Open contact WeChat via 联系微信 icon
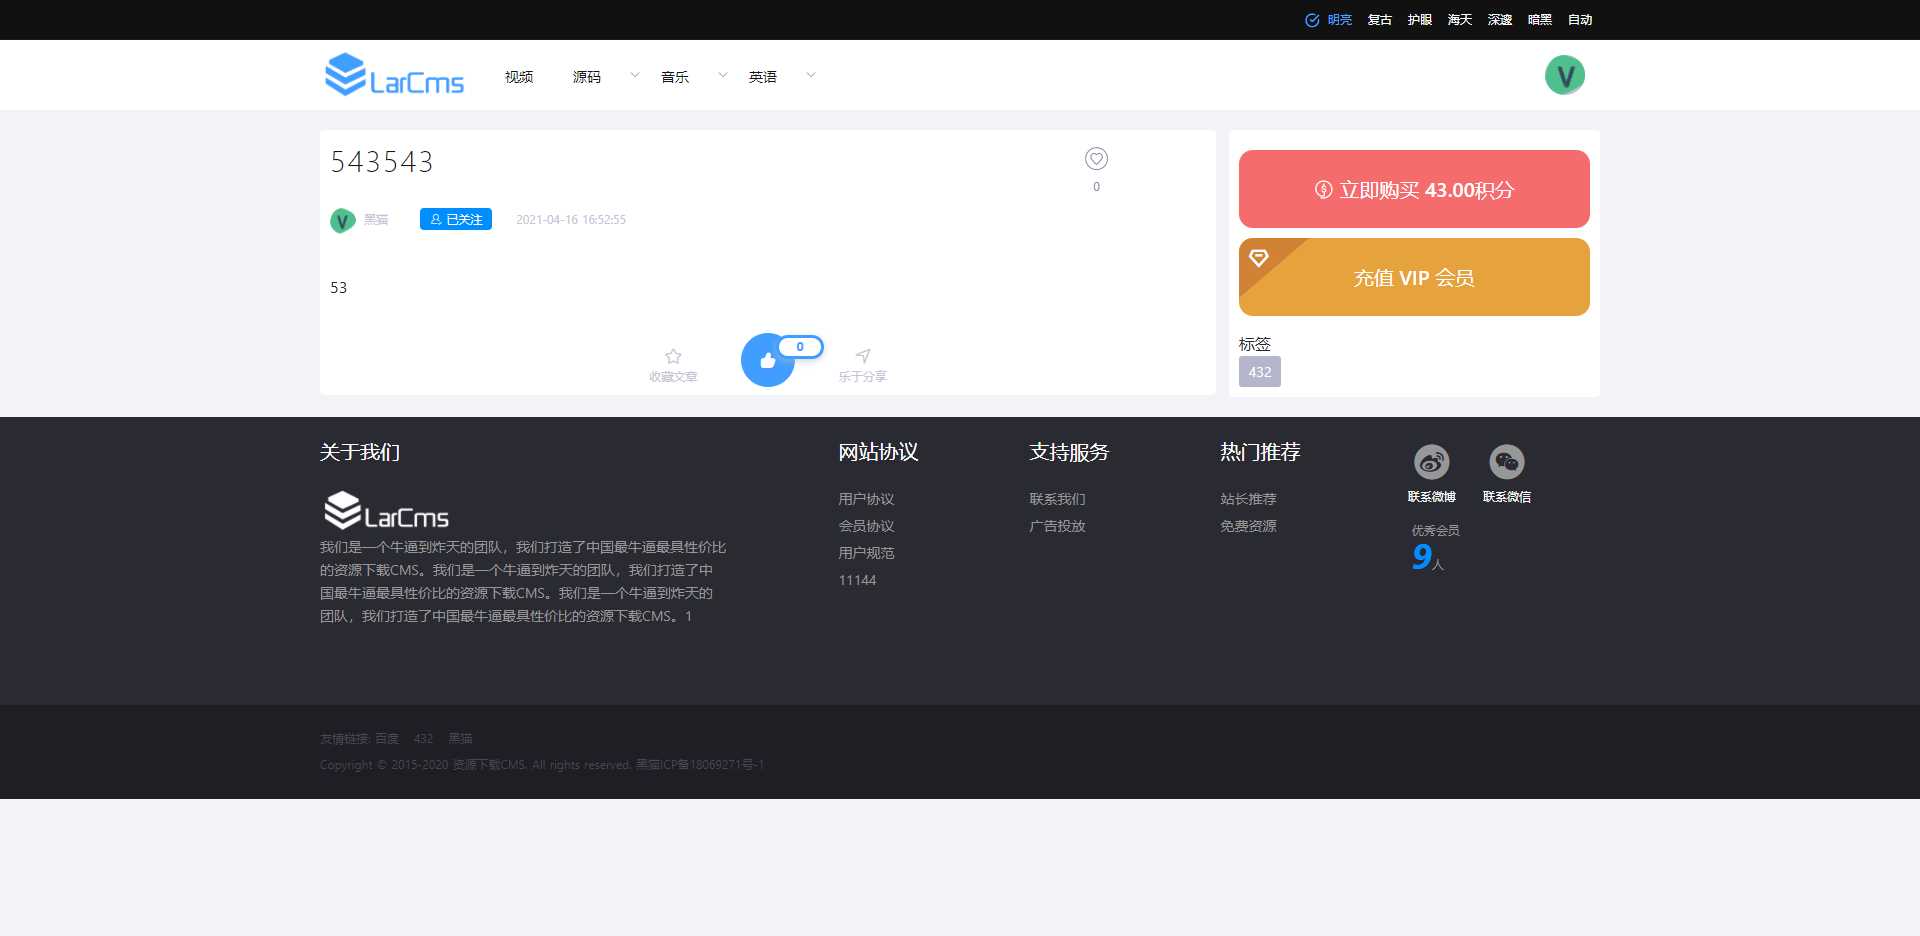 [1507, 460]
